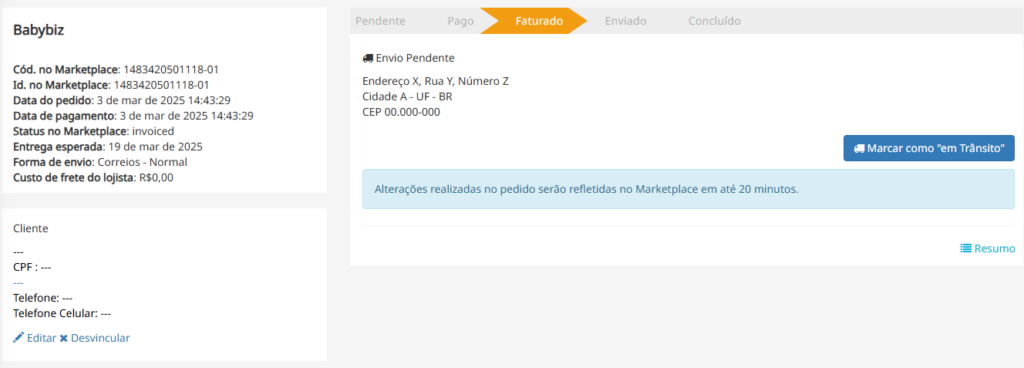Click the list icon beside Resumo

tap(966, 248)
